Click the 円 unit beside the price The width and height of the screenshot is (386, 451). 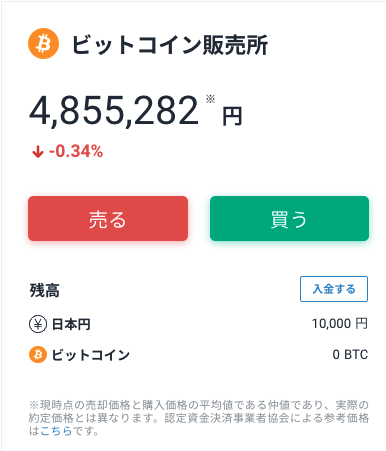point(232,117)
